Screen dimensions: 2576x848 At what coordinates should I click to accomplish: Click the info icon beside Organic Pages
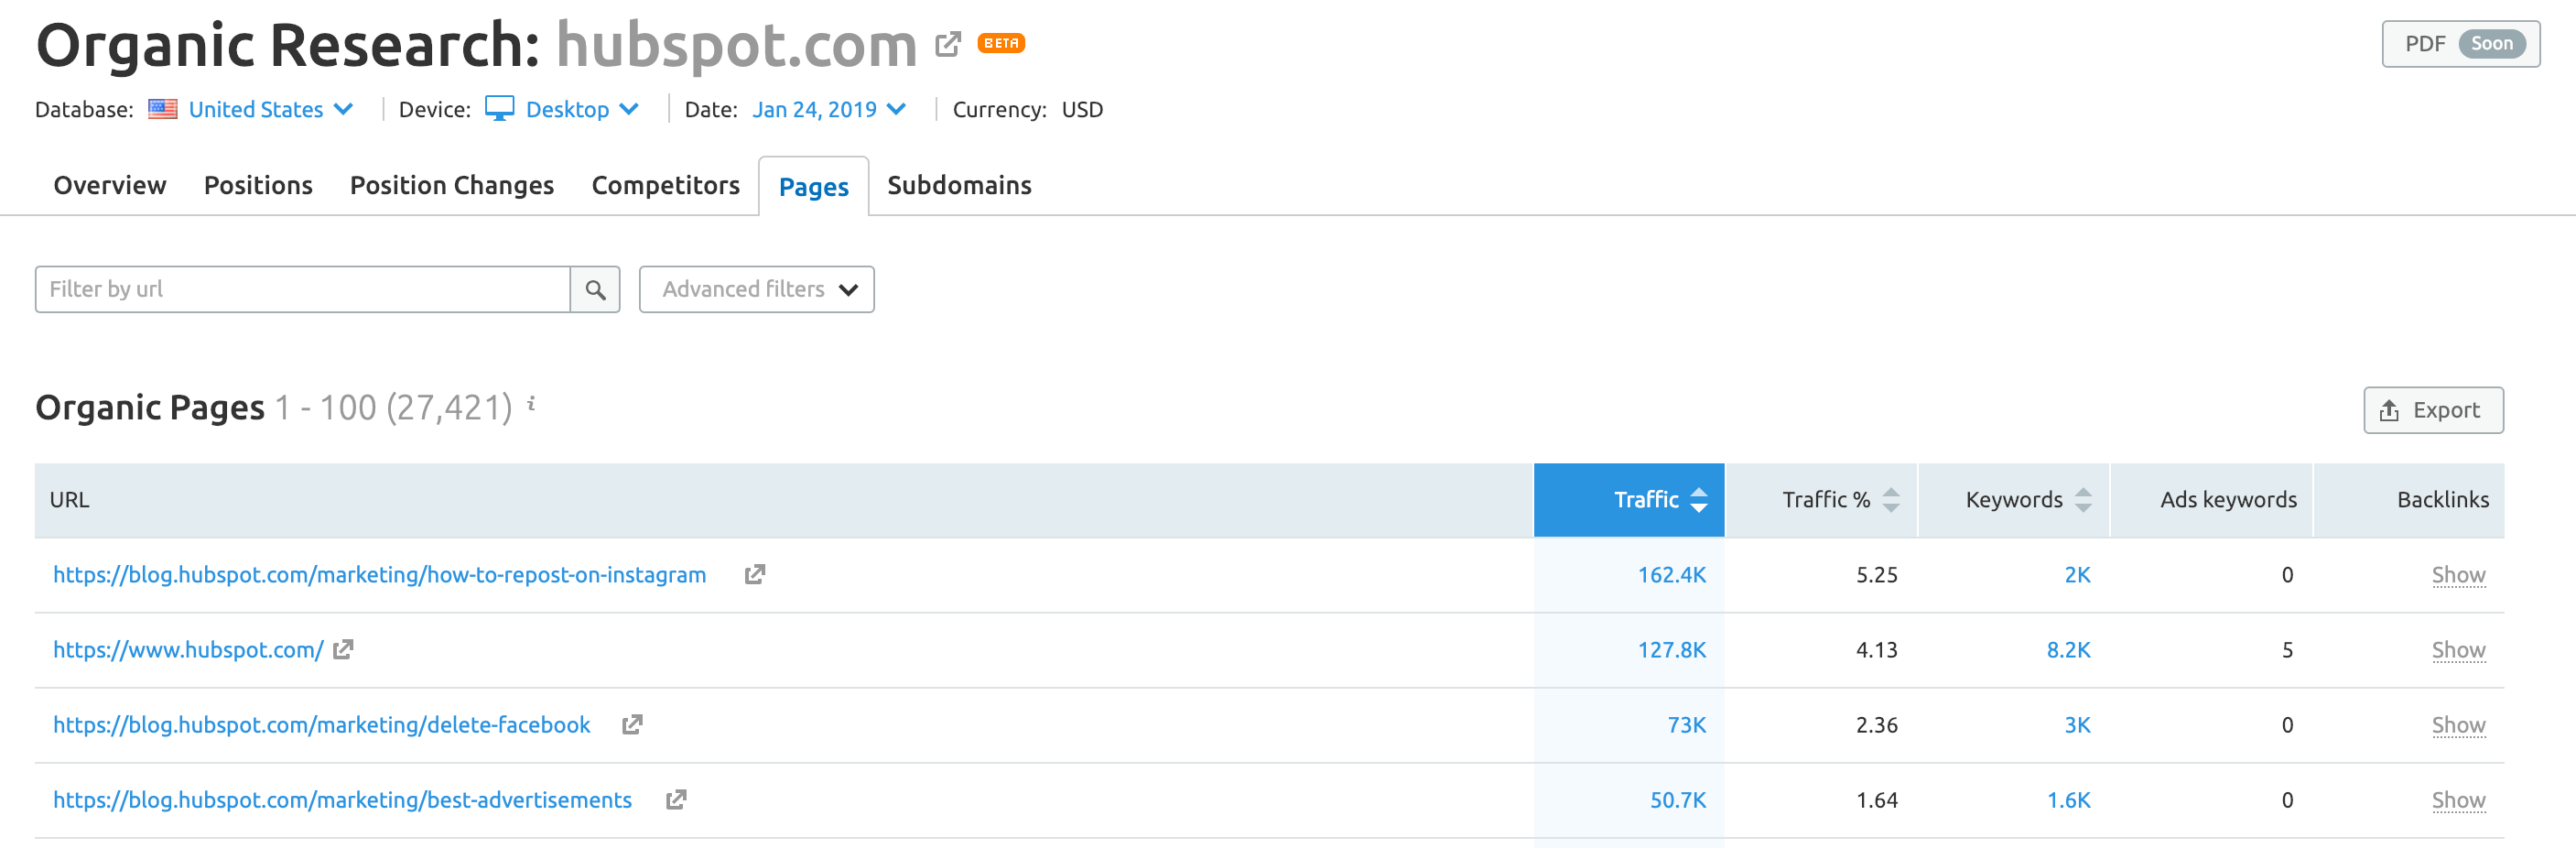click(x=531, y=403)
